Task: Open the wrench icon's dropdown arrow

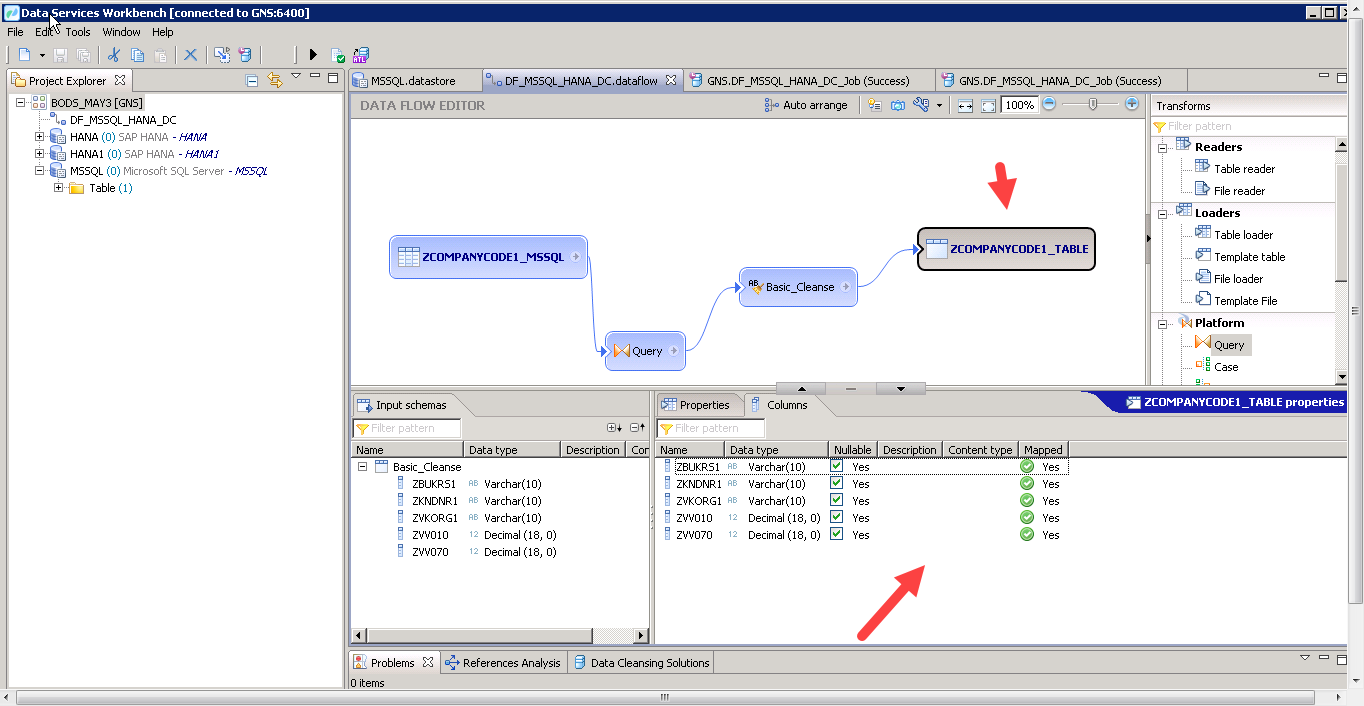Action: [x=941, y=104]
